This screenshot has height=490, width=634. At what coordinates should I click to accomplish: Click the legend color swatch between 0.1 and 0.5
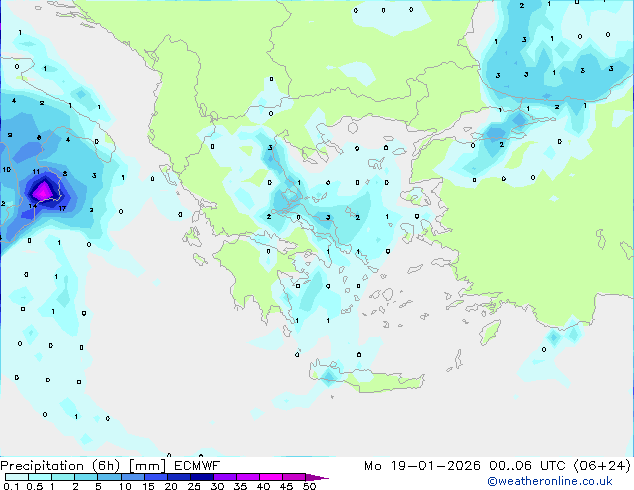17,477
